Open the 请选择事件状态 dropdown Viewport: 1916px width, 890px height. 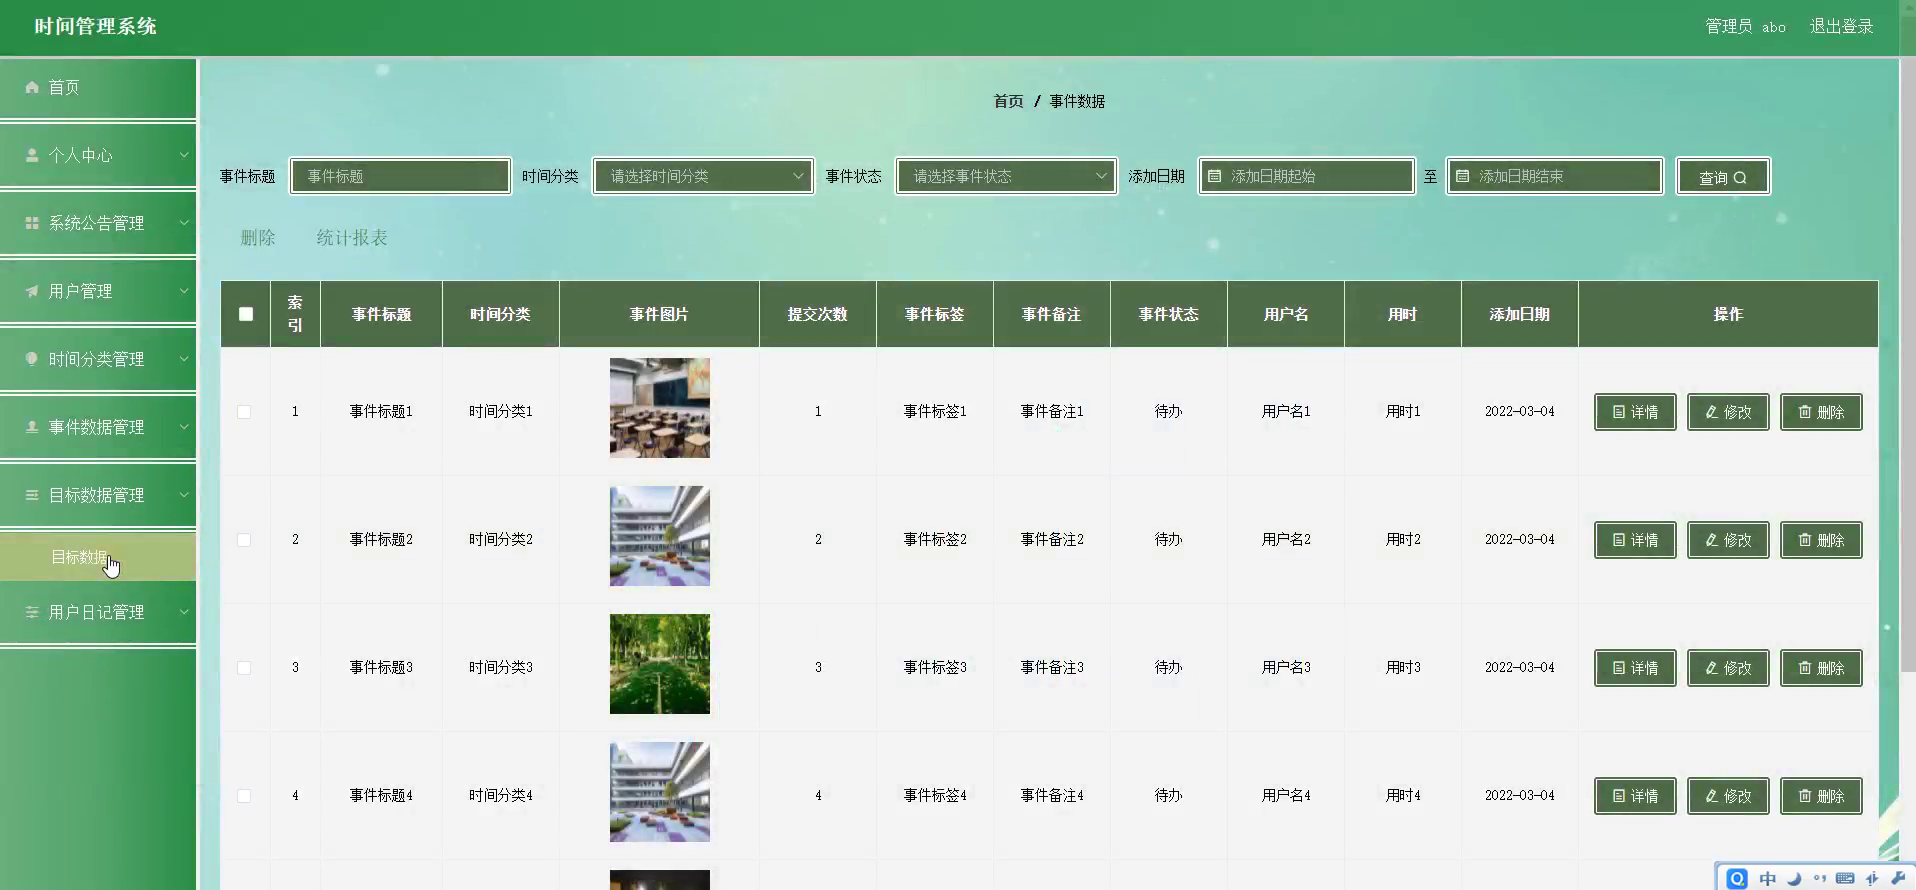pos(1006,176)
